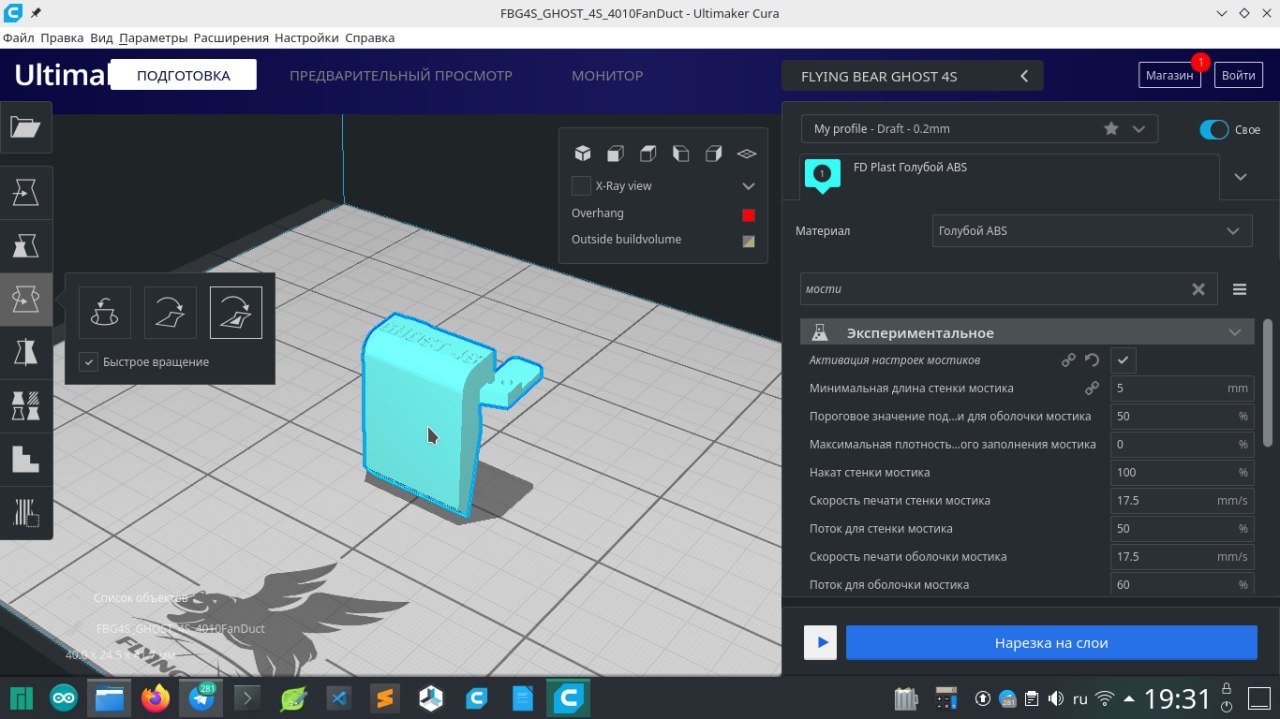
Task: Click the flask icon of Экспериментальное
Action: coord(820,332)
